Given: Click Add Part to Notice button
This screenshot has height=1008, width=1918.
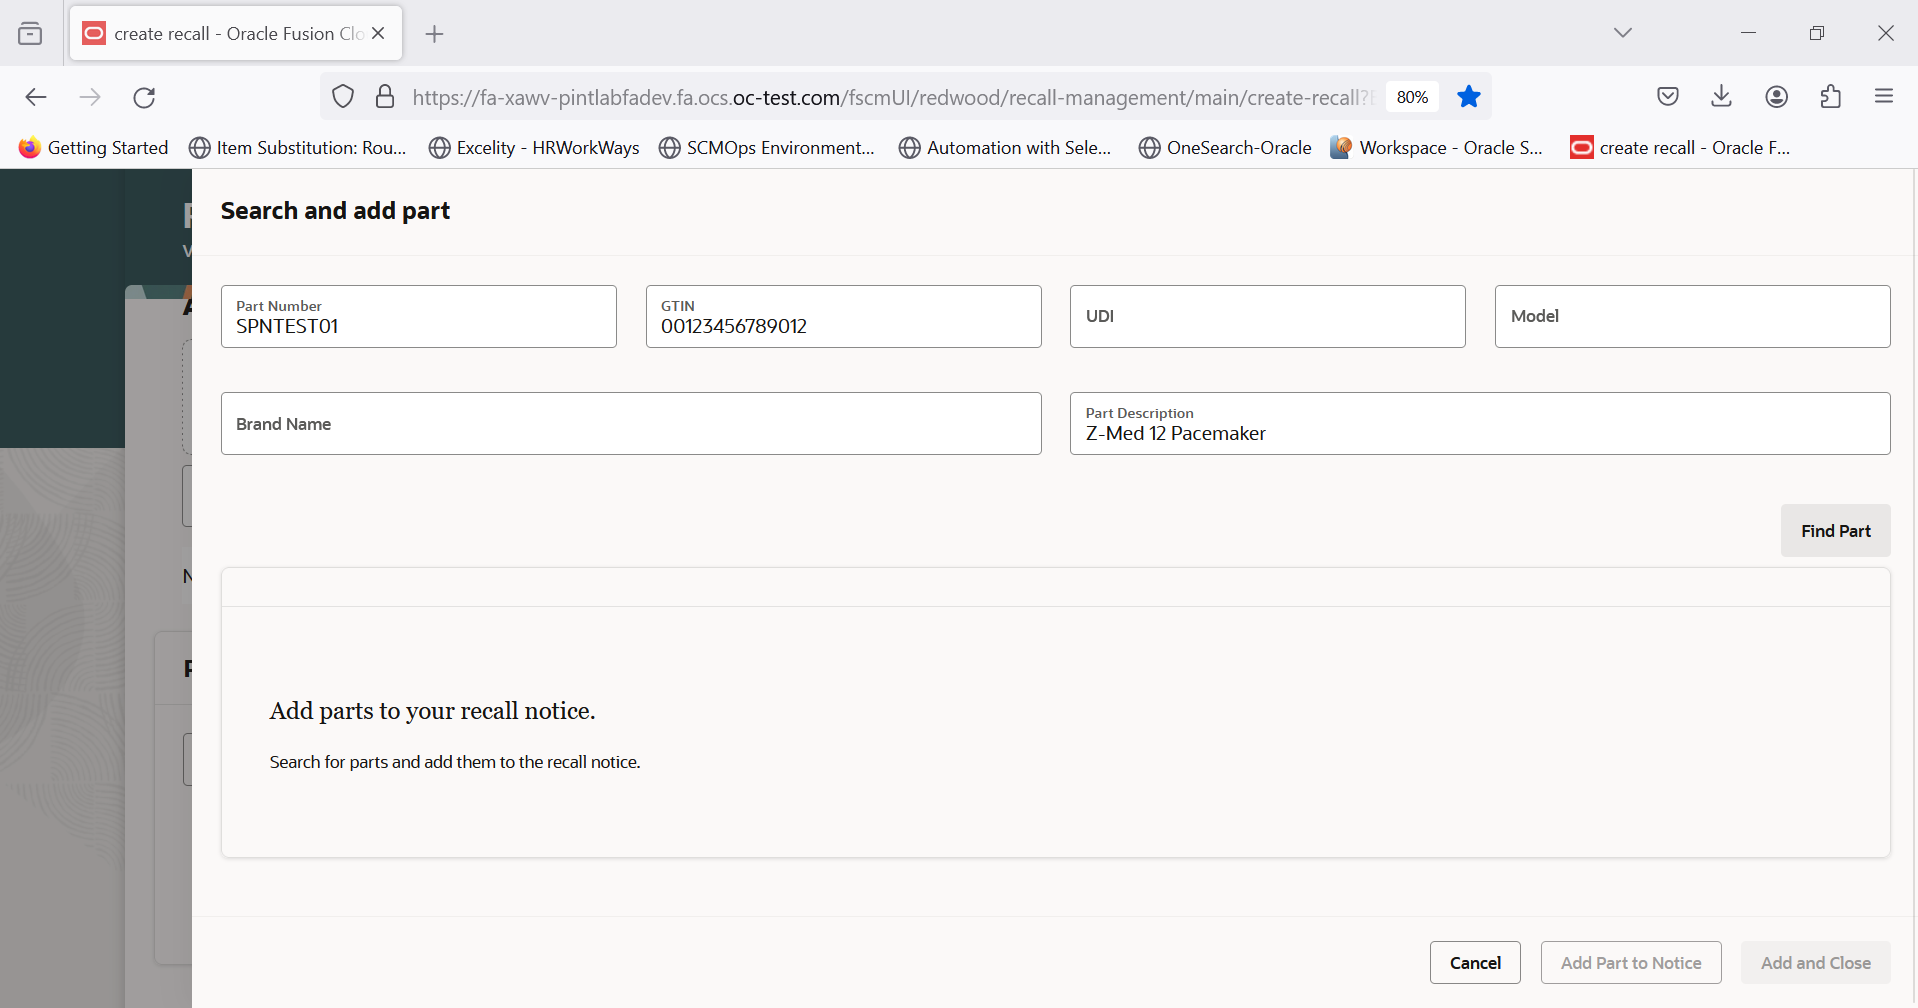Looking at the screenshot, I should click(x=1631, y=963).
